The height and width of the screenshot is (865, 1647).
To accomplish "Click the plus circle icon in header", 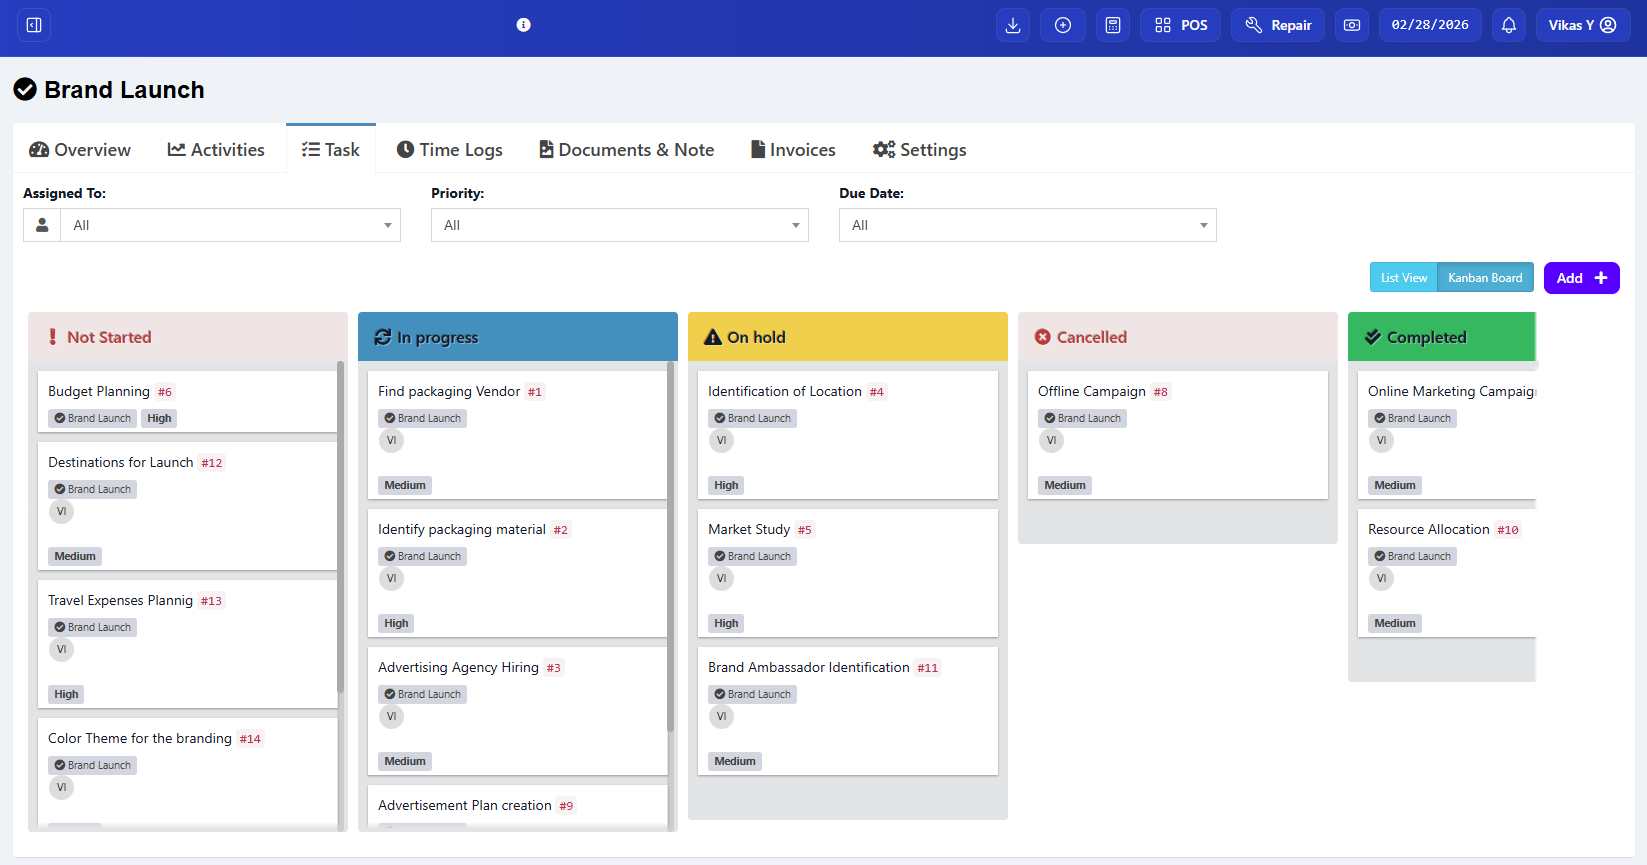I will (x=1063, y=25).
